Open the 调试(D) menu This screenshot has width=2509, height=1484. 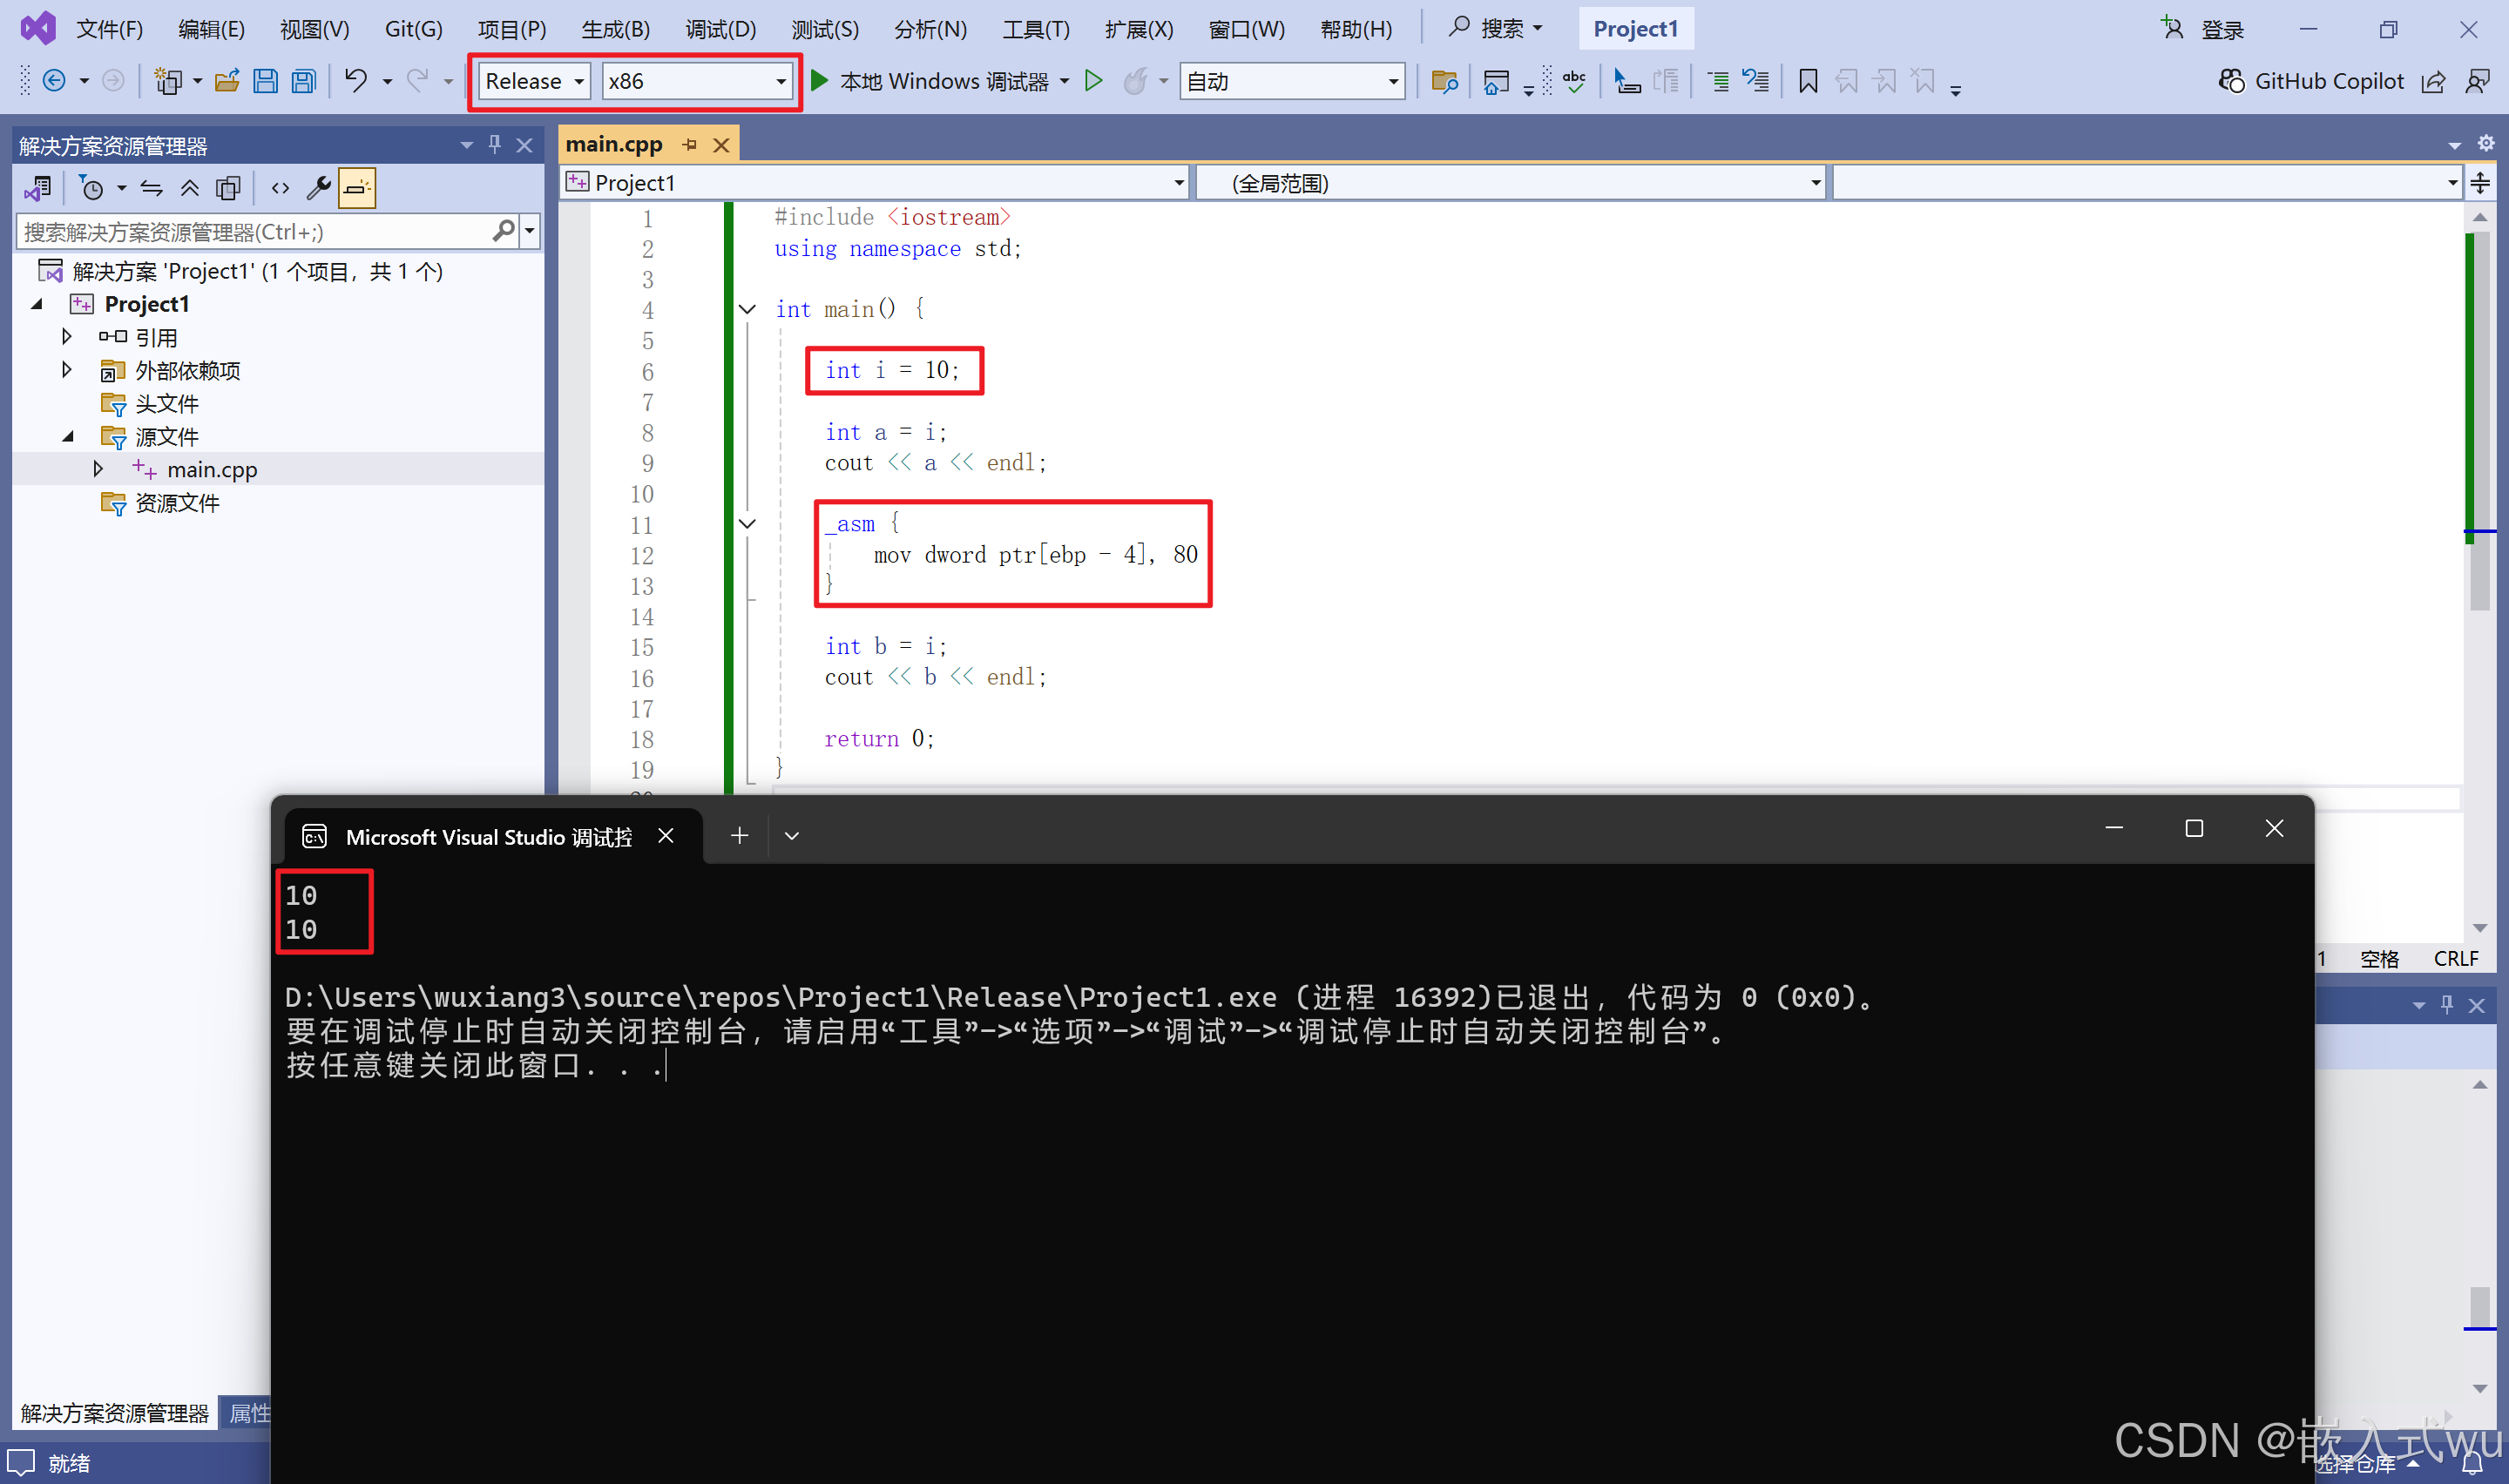coord(720,29)
